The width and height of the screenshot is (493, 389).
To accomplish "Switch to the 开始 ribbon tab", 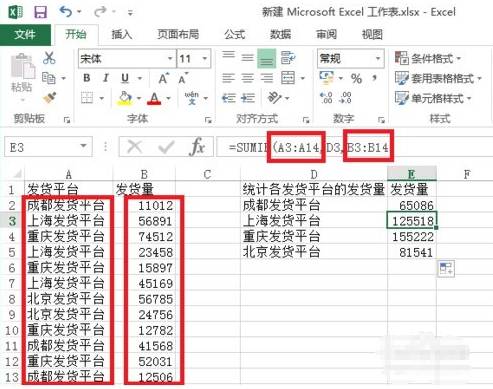I will (76, 34).
